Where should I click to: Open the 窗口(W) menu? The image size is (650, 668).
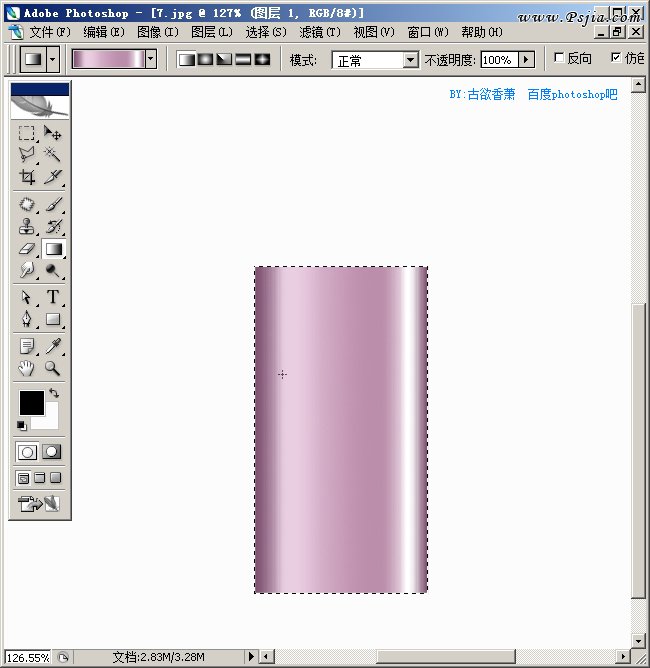[428, 32]
